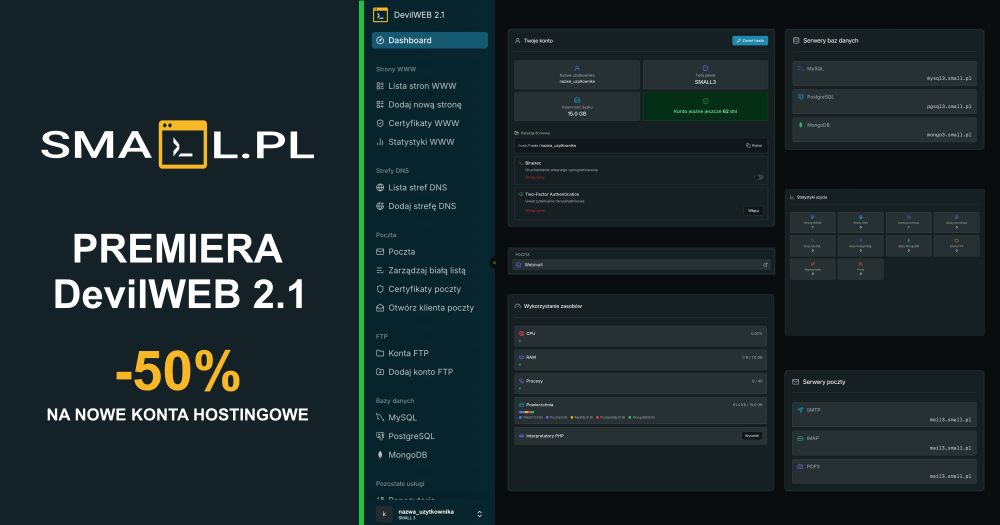Click the DevilWEB terminal logo icon

point(380,15)
